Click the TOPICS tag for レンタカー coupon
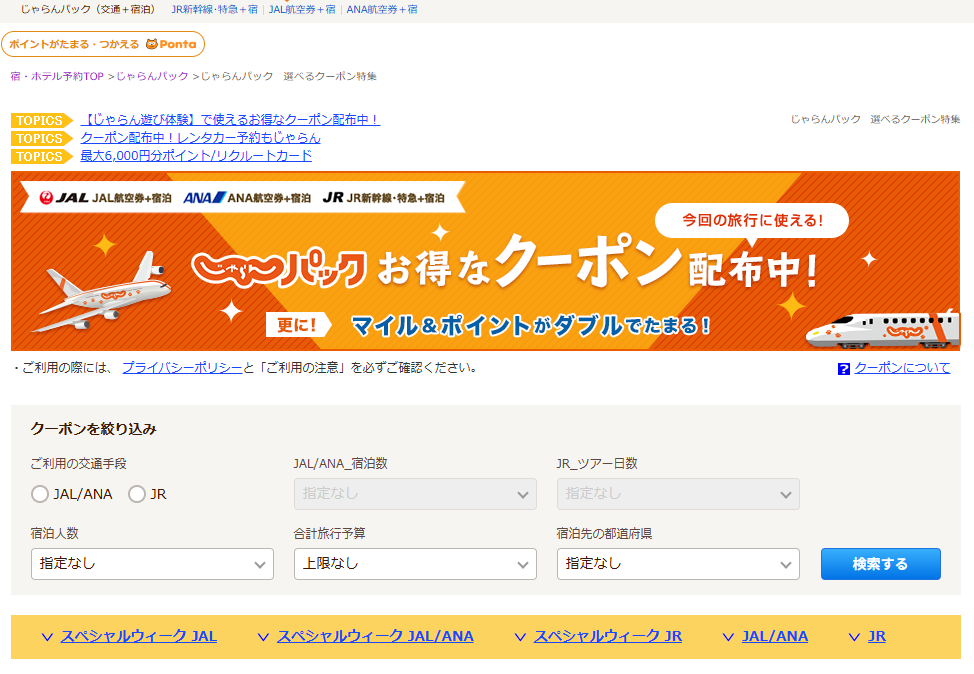The image size is (974, 674). [42, 138]
